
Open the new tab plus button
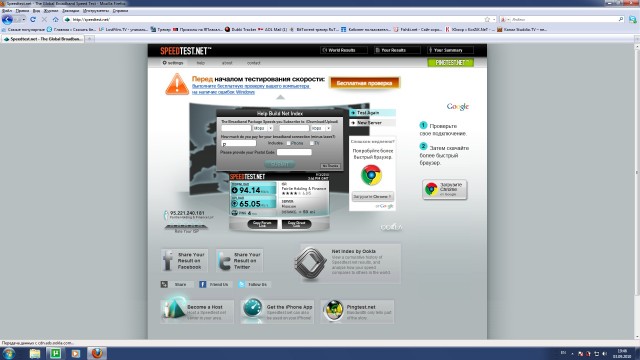(x=90, y=39)
